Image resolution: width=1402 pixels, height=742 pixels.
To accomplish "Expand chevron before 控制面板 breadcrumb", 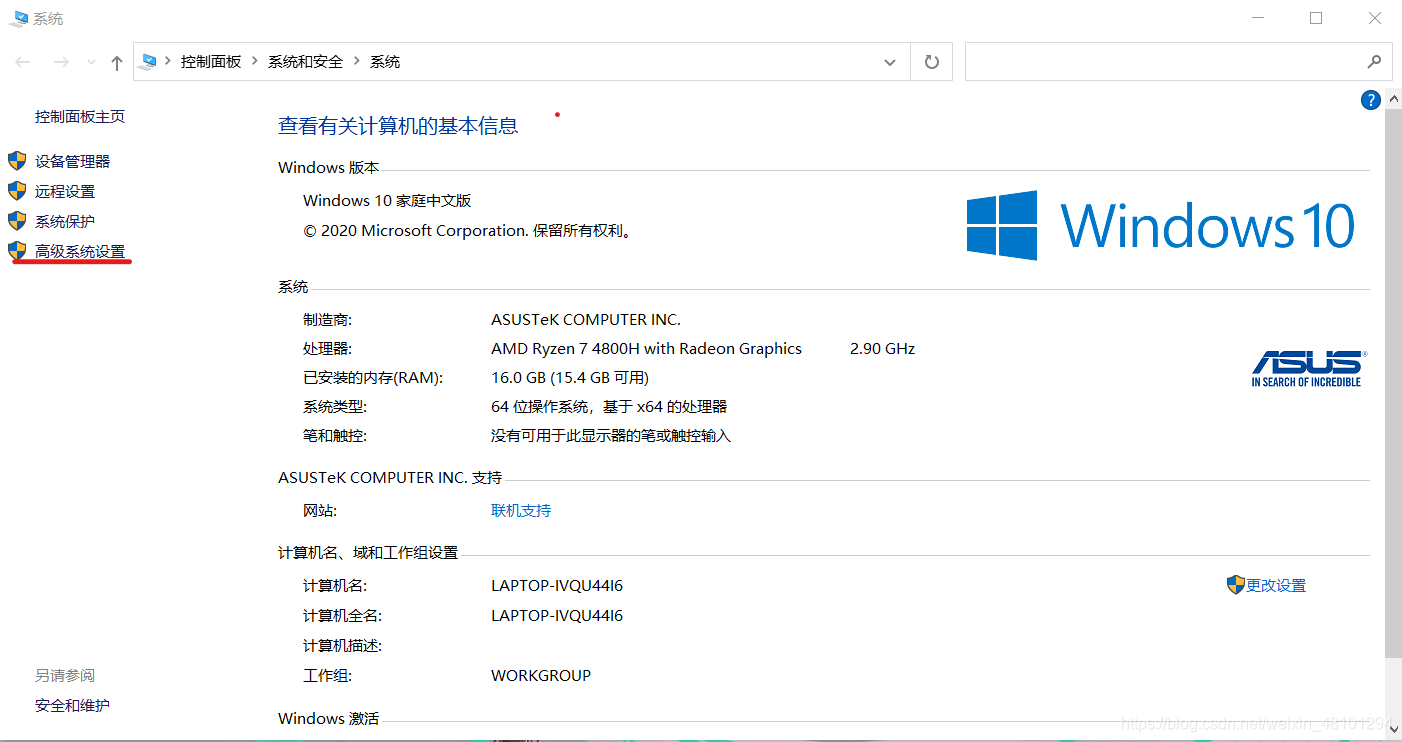I will (x=168, y=62).
